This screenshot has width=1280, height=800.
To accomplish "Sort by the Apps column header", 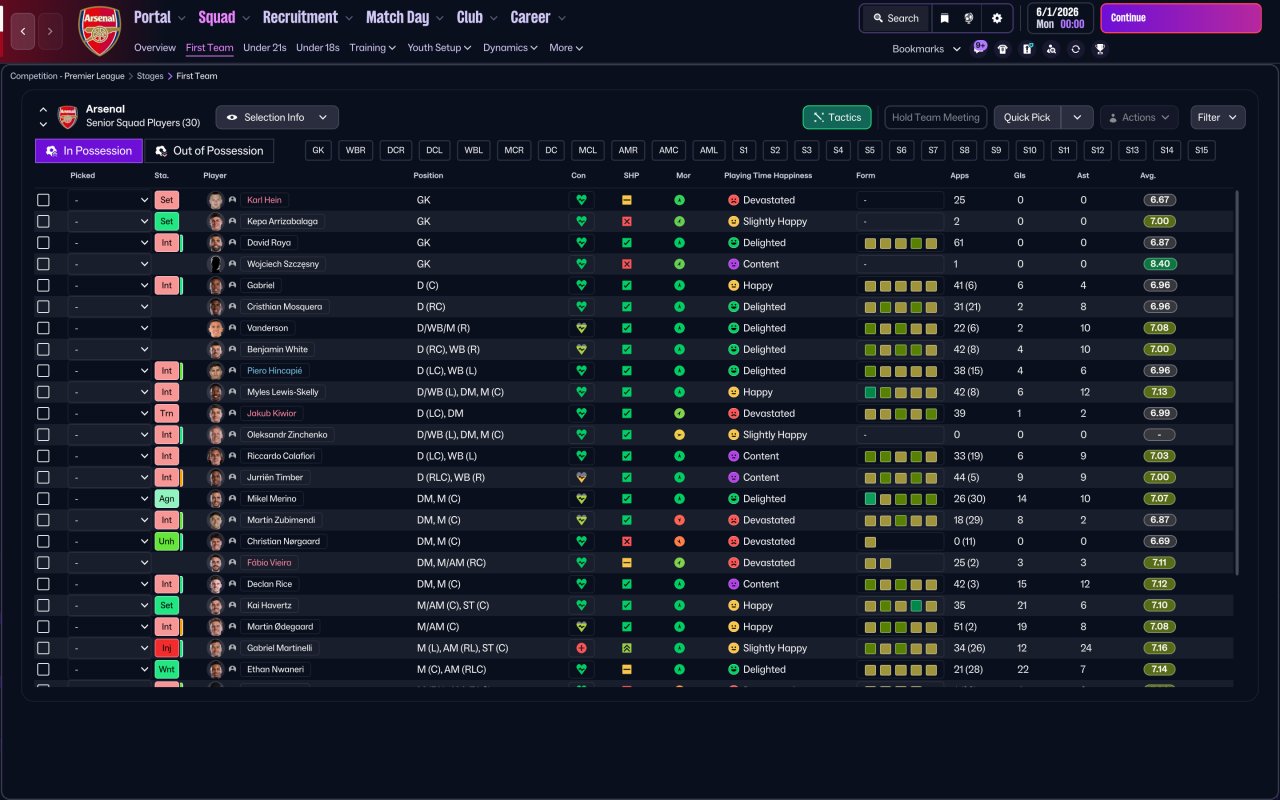I will [x=959, y=175].
